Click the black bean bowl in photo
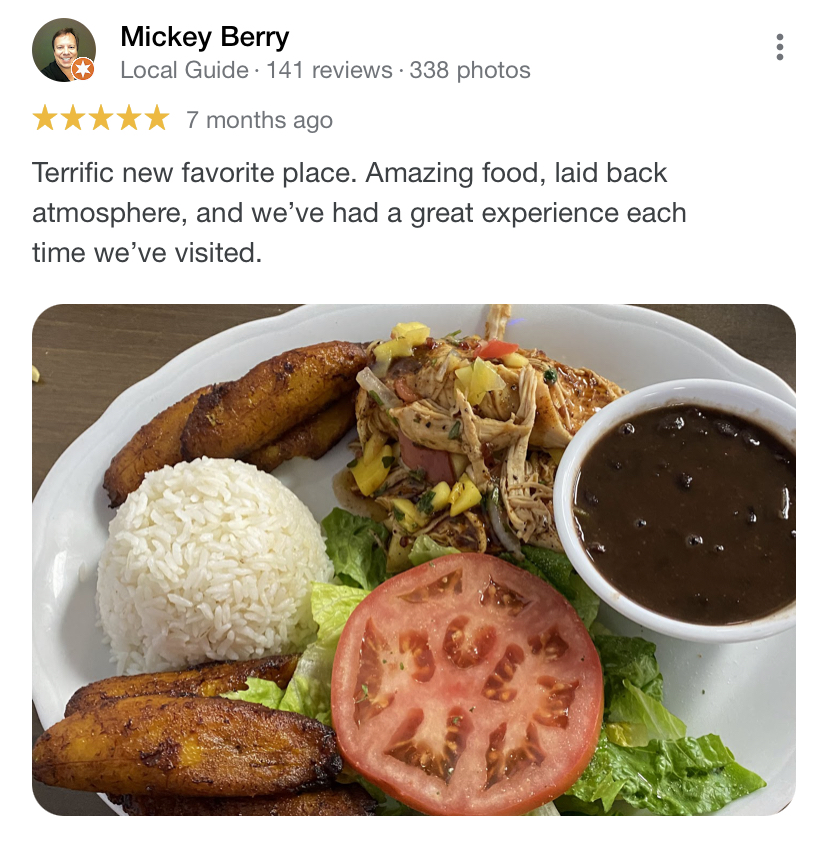828x848 pixels. (675, 510)
